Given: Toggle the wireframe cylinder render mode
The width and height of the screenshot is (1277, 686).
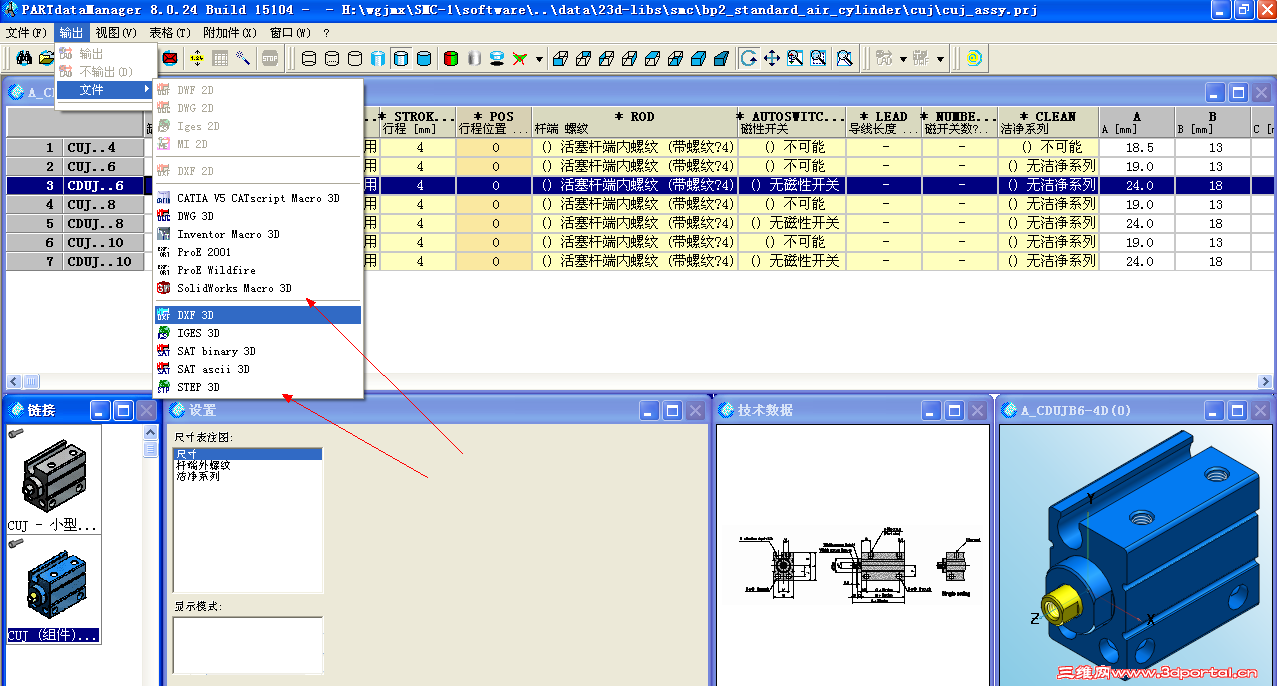Looking at the screenshot, I should tap(307, 58).
